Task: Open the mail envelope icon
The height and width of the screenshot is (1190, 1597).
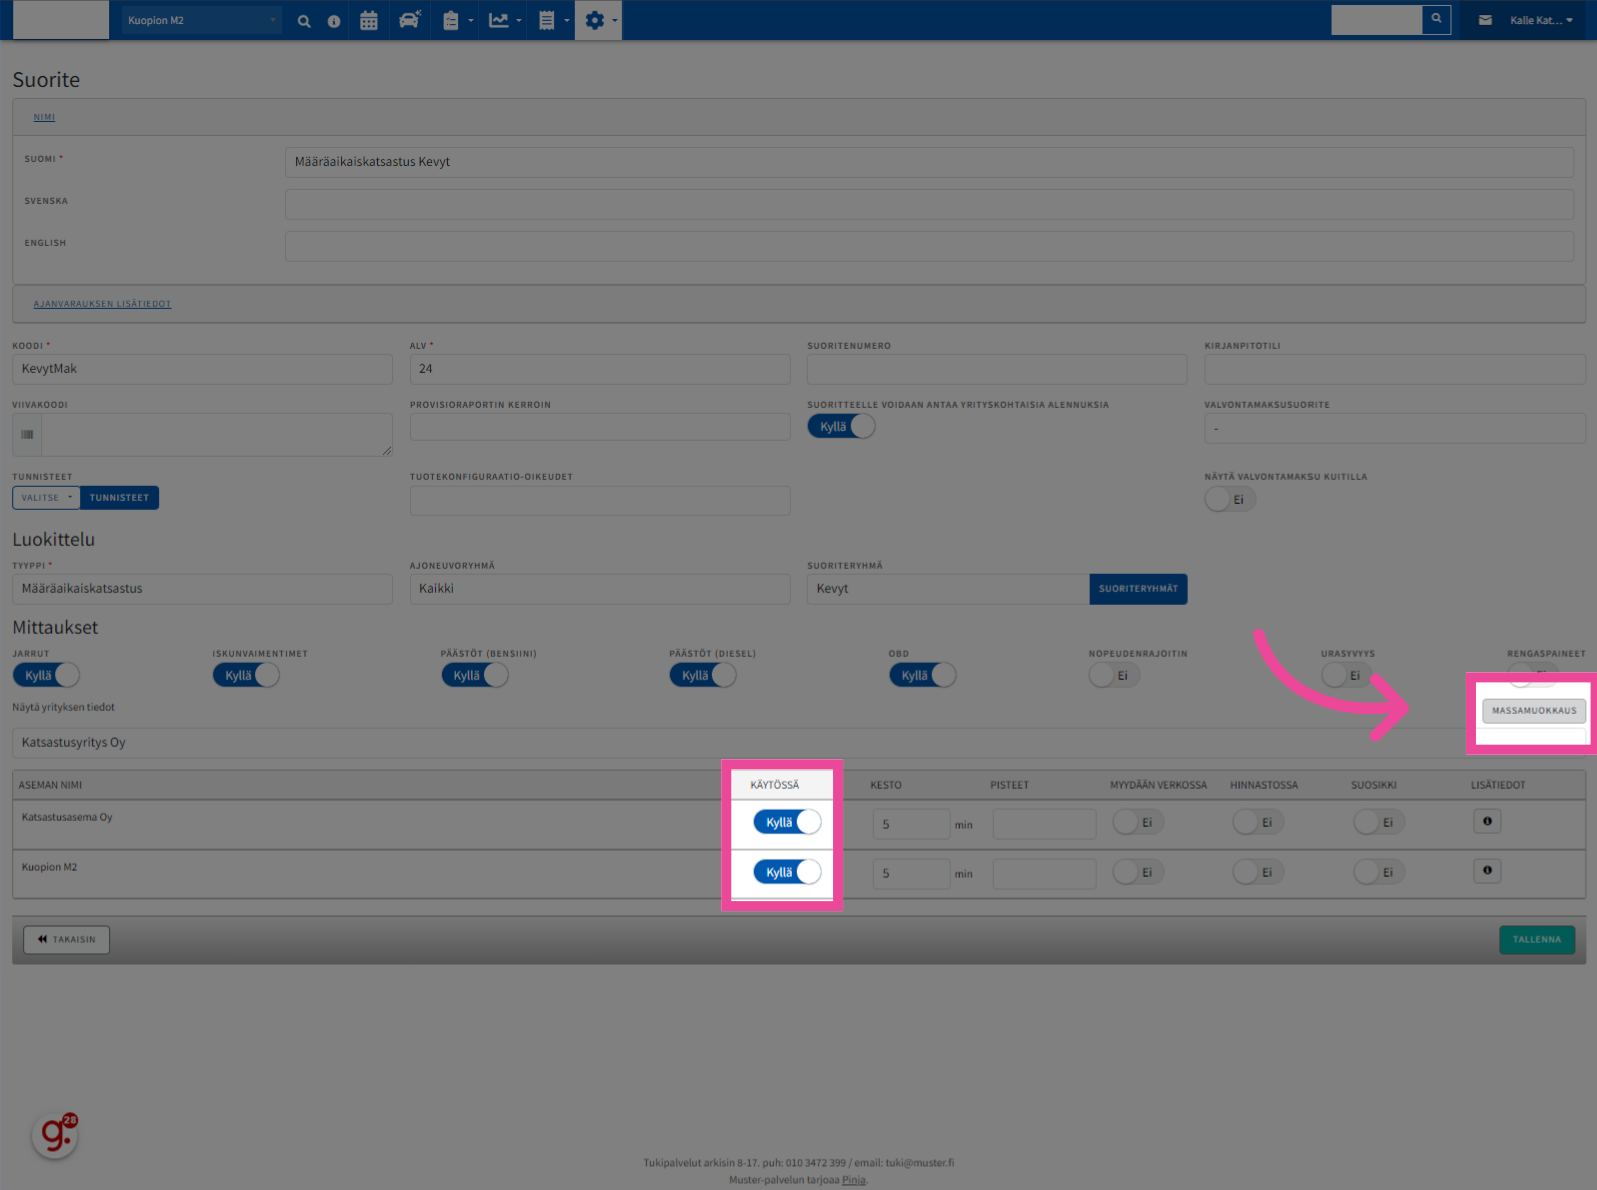Action: click(x=1485, y=20)
